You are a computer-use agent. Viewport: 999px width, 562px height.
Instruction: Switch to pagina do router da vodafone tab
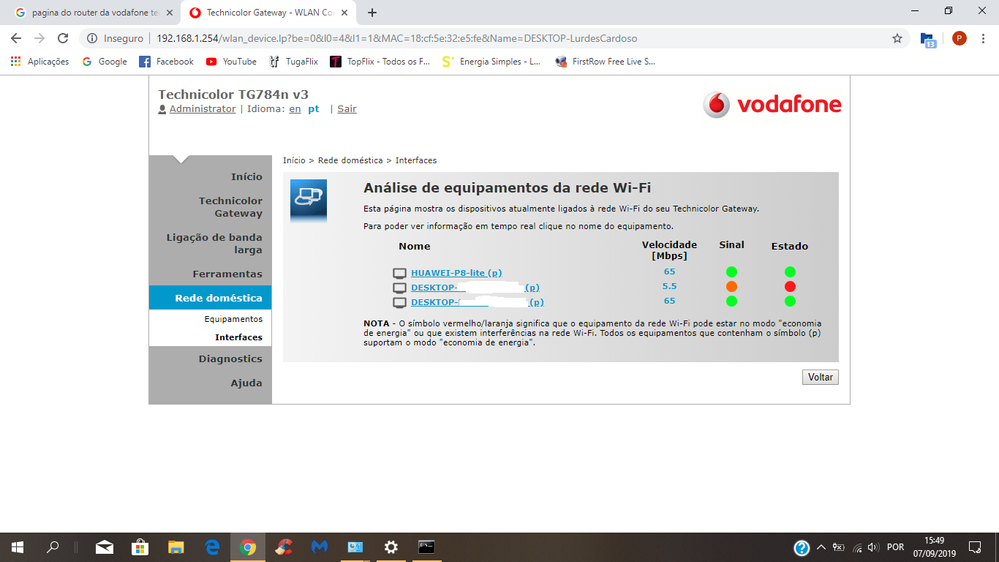click(94, 12)
